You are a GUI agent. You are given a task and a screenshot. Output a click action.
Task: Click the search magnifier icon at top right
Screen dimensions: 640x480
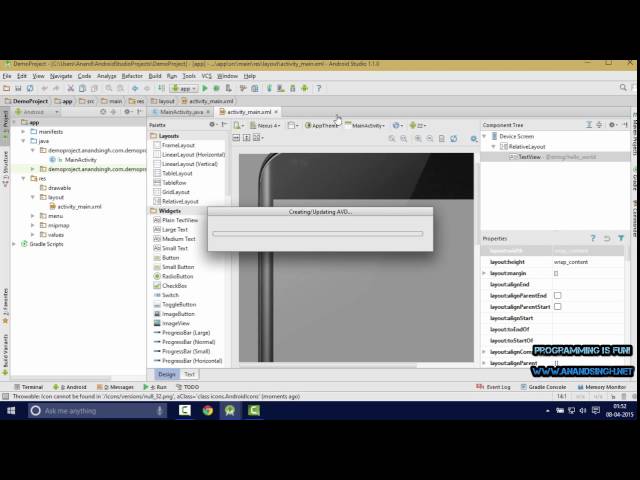tap(623, 87)
